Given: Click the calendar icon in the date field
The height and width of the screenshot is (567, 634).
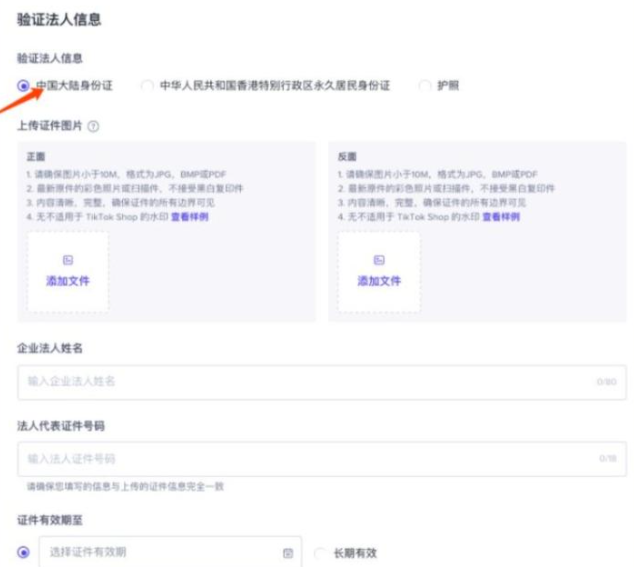Looking at the screenshot, I should tap(288, 553).
